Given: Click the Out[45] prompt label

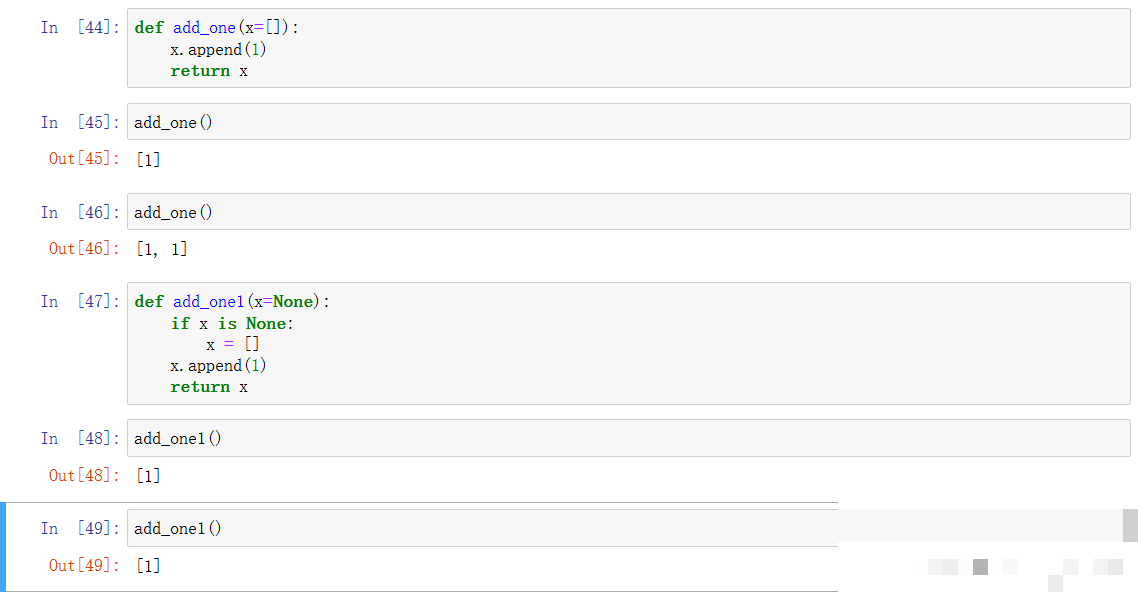Looking at the screenshot, I should click(84, 158).
